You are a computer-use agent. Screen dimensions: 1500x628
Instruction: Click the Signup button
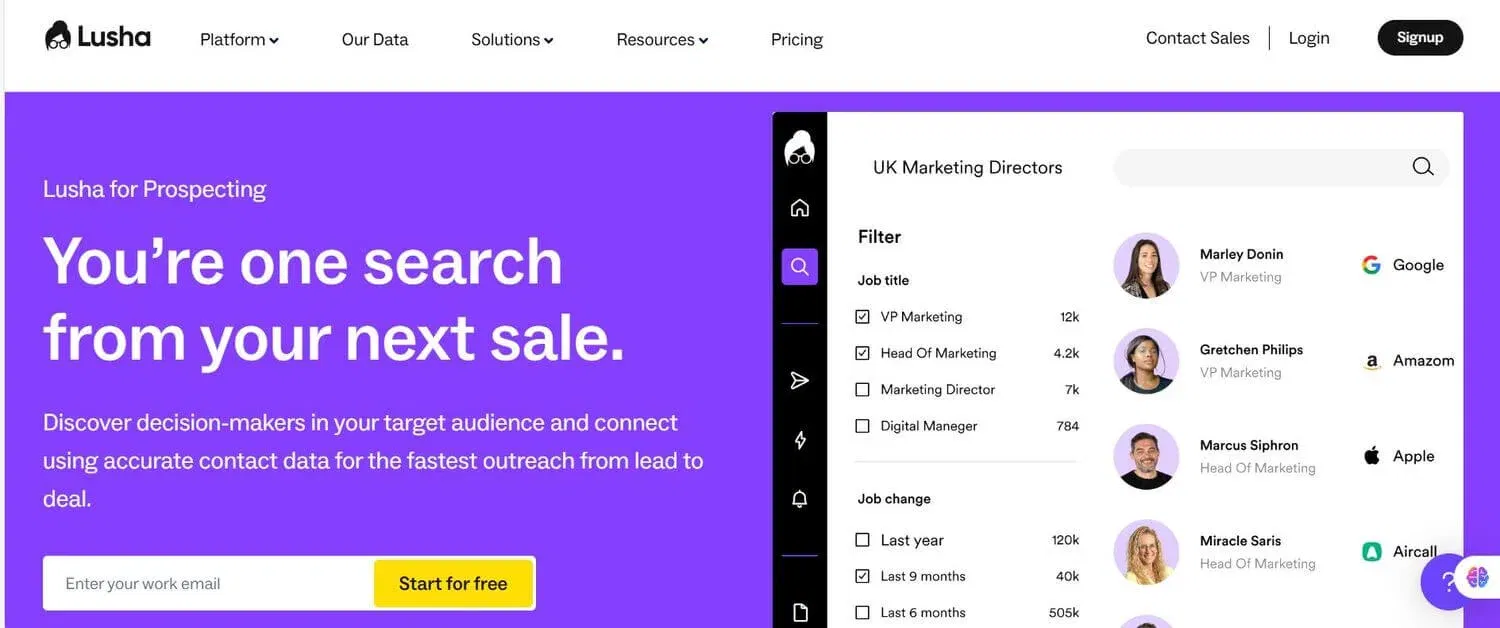click(1420, 38)
